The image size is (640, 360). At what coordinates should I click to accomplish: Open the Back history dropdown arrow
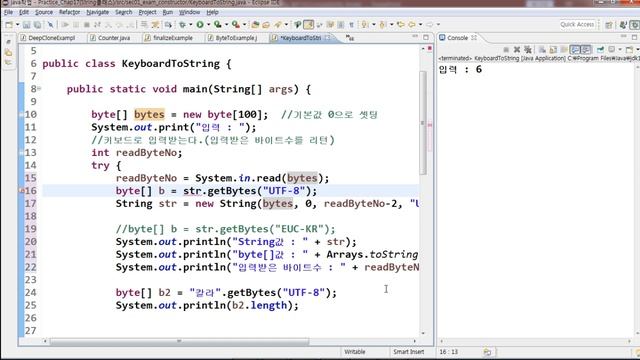pos(420,24)
